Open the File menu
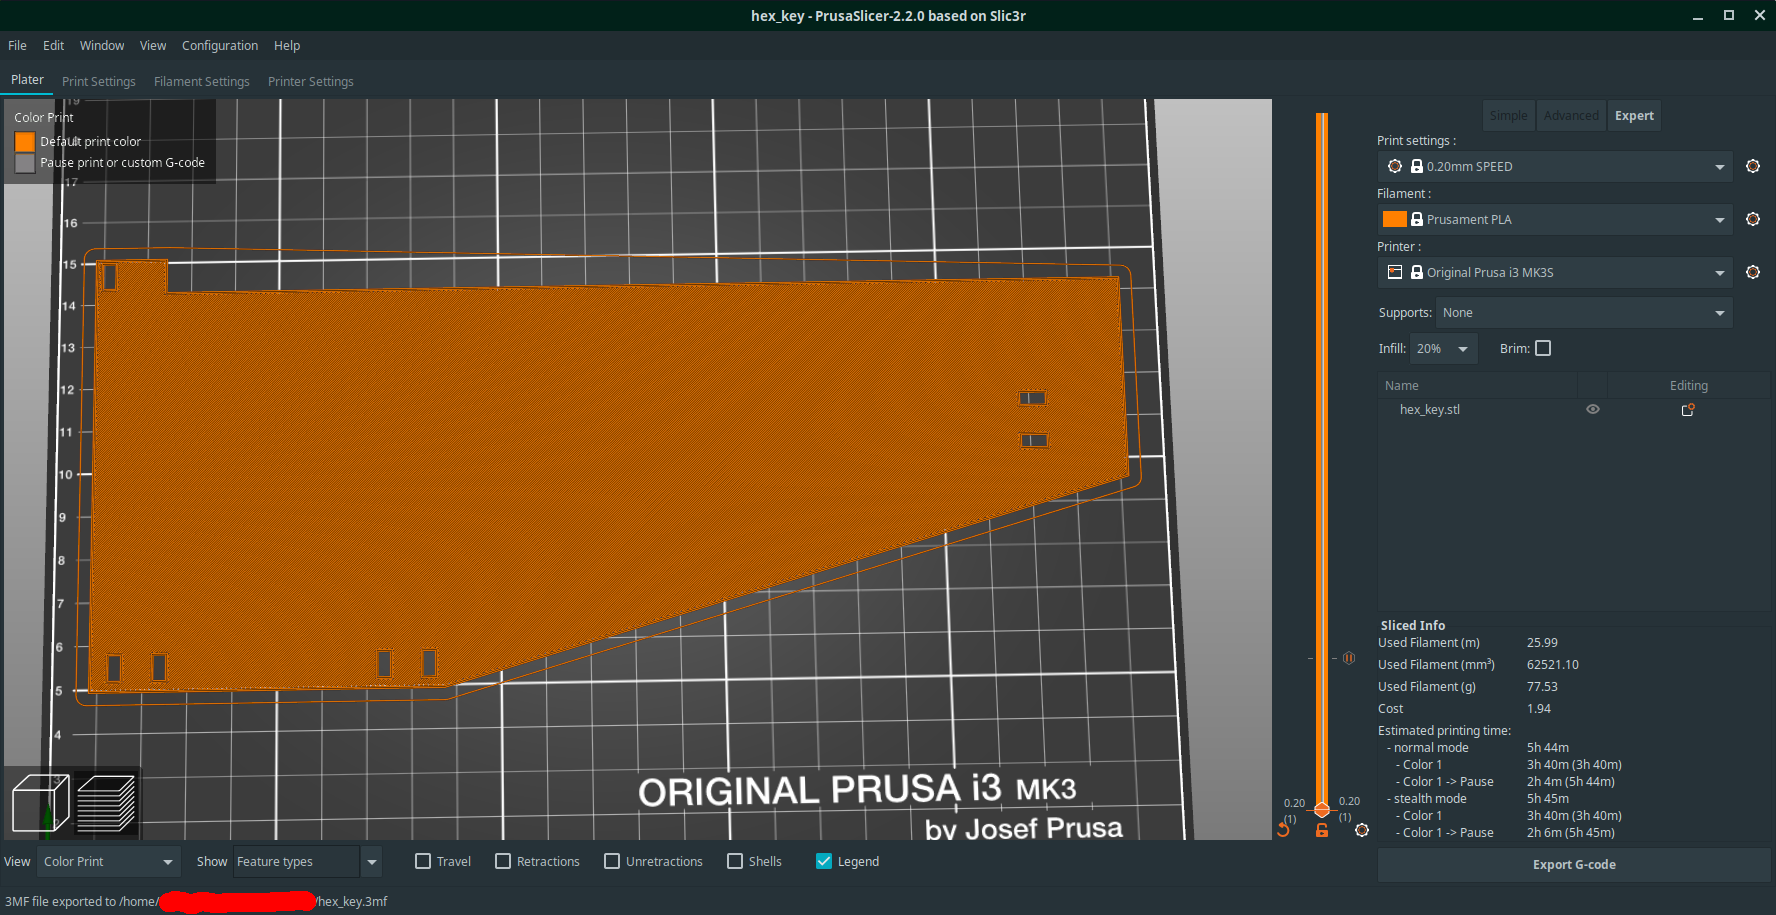This screenshot has height=915, width=1776. (x=17, y=45)
